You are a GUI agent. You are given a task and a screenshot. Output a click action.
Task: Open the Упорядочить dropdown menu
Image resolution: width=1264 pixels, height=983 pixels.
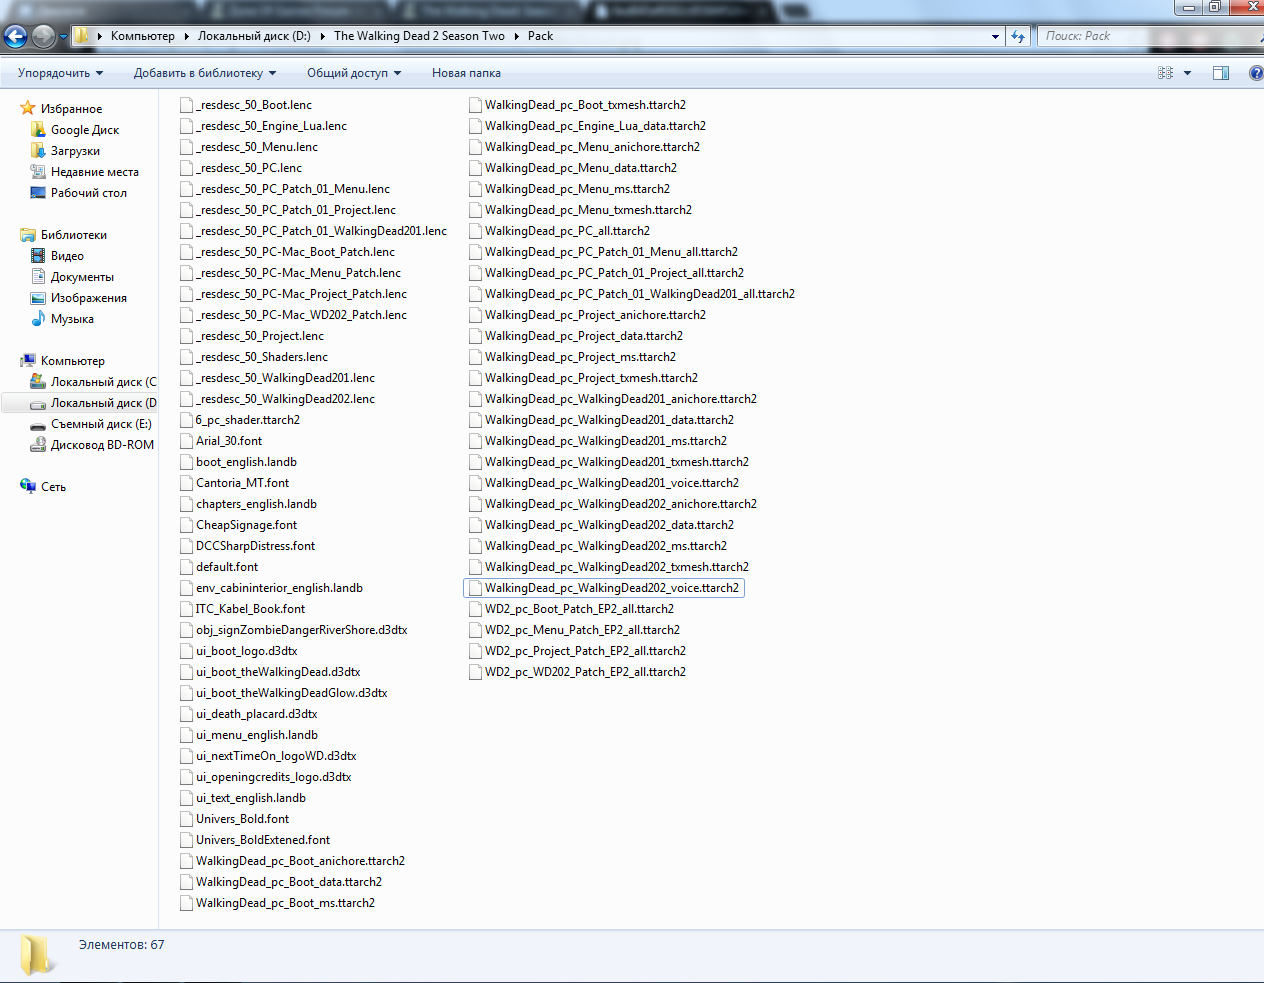(61, 73)
